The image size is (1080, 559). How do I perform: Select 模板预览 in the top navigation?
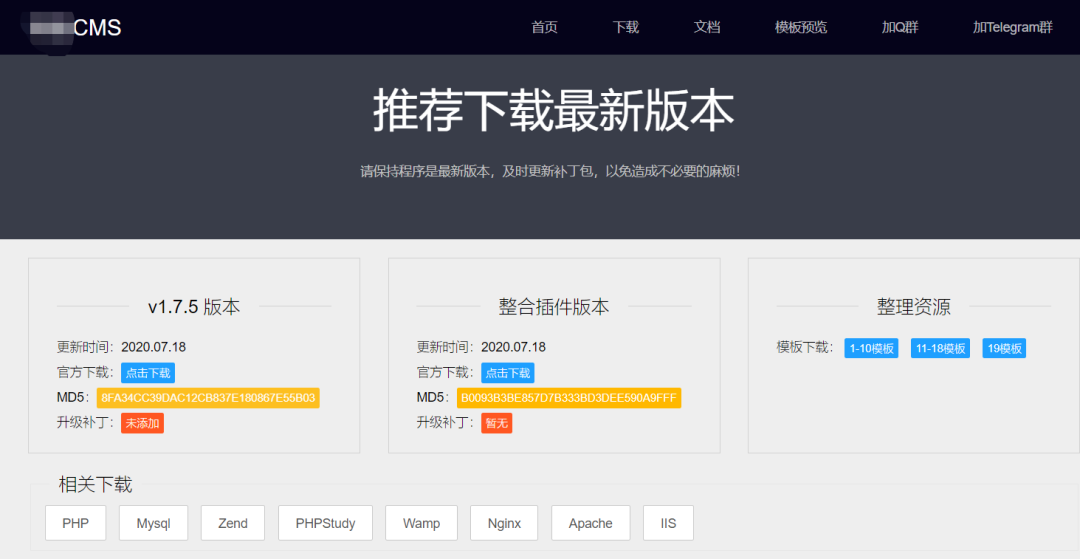[x=801, y=27]
